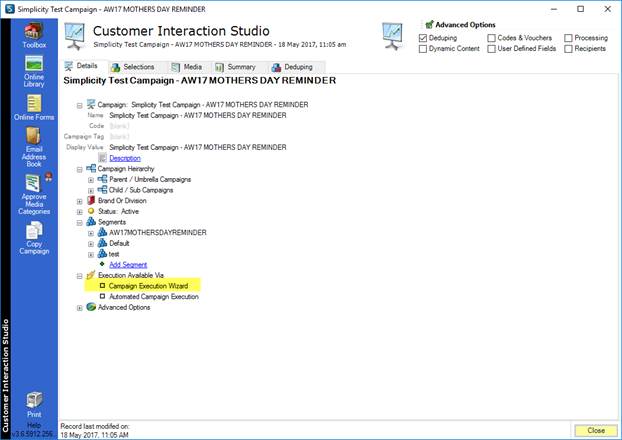Click the Advanced Options globe icon in tree
The image size is (622, 440).
coord(91,307)
